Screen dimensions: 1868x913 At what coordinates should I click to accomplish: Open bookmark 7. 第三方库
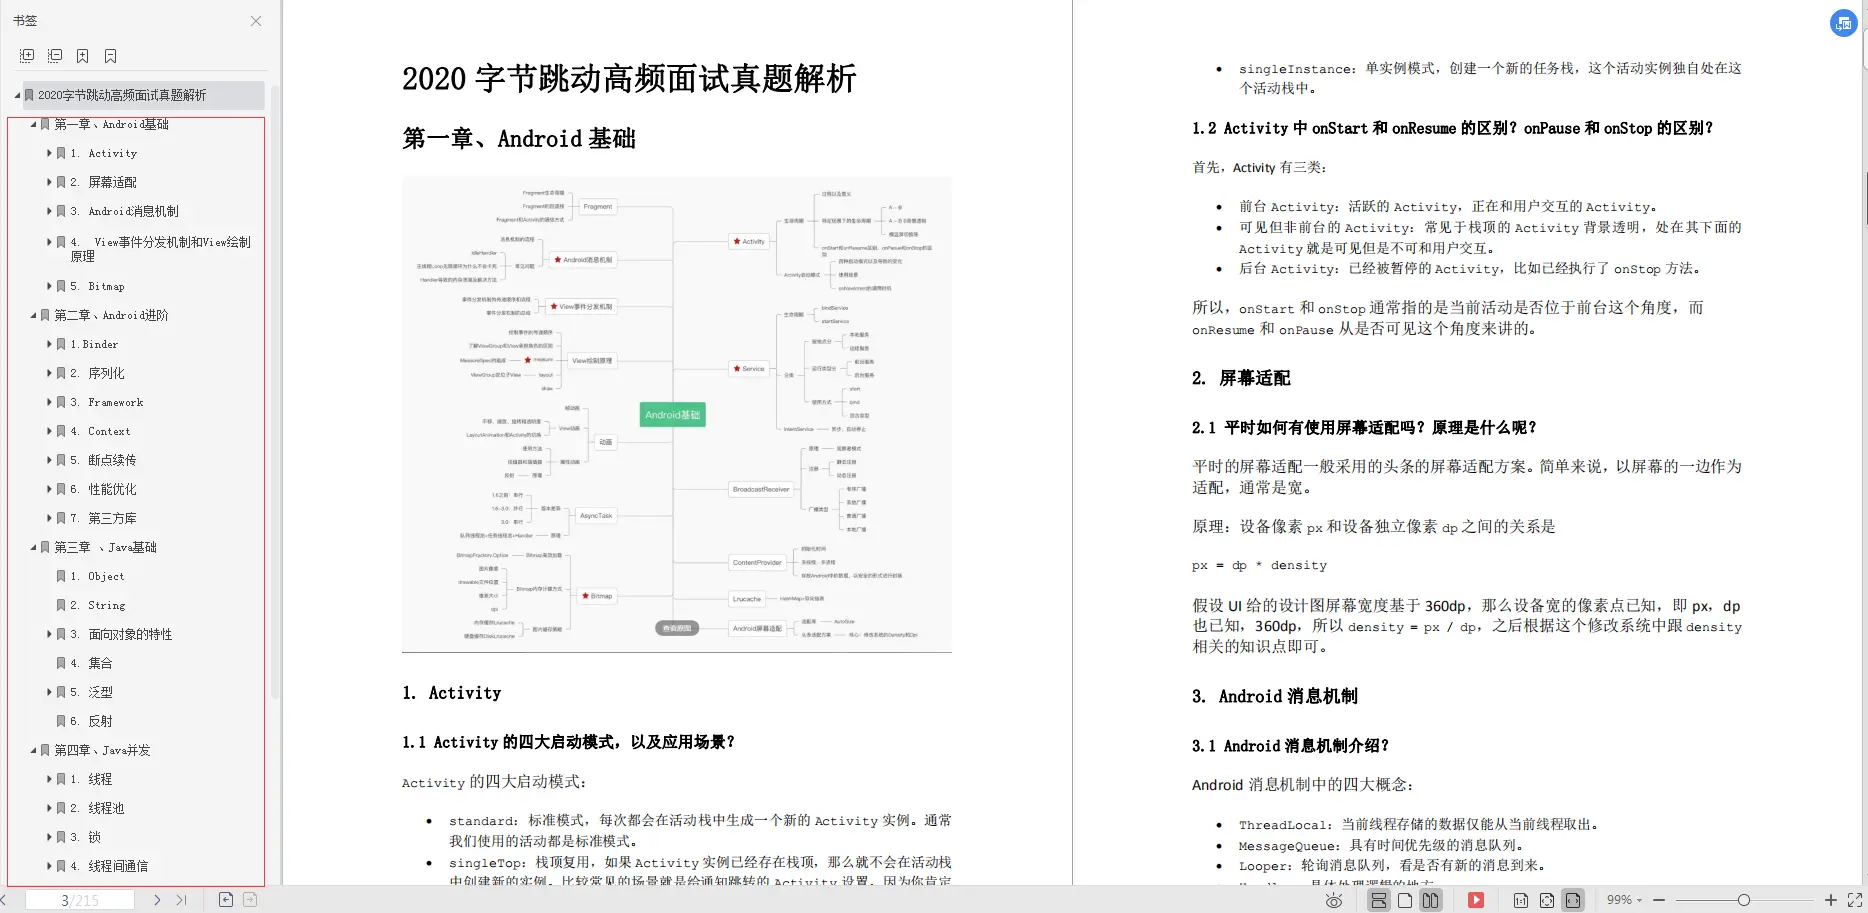(x=103, y=518)
